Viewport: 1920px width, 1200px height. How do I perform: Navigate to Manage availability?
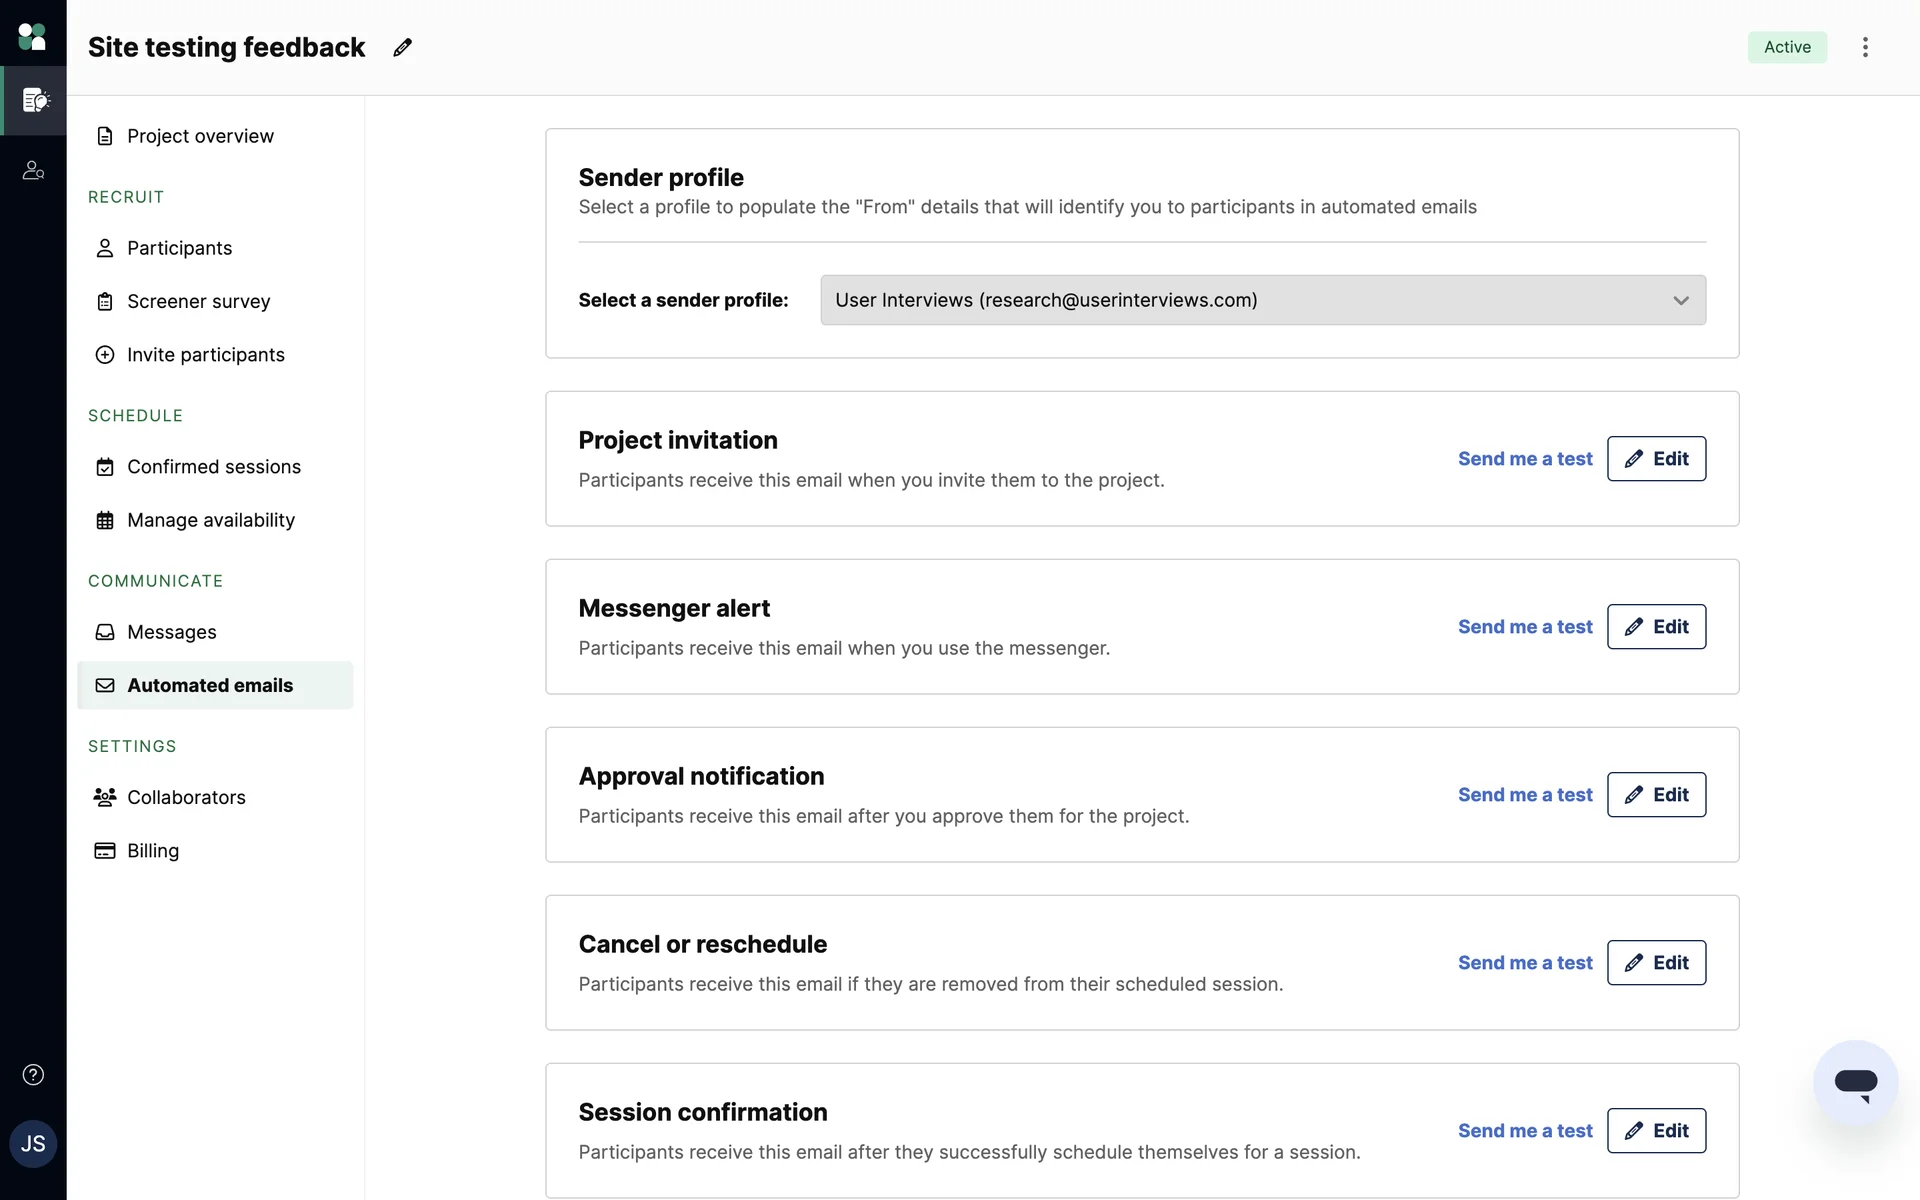[210, 520]
